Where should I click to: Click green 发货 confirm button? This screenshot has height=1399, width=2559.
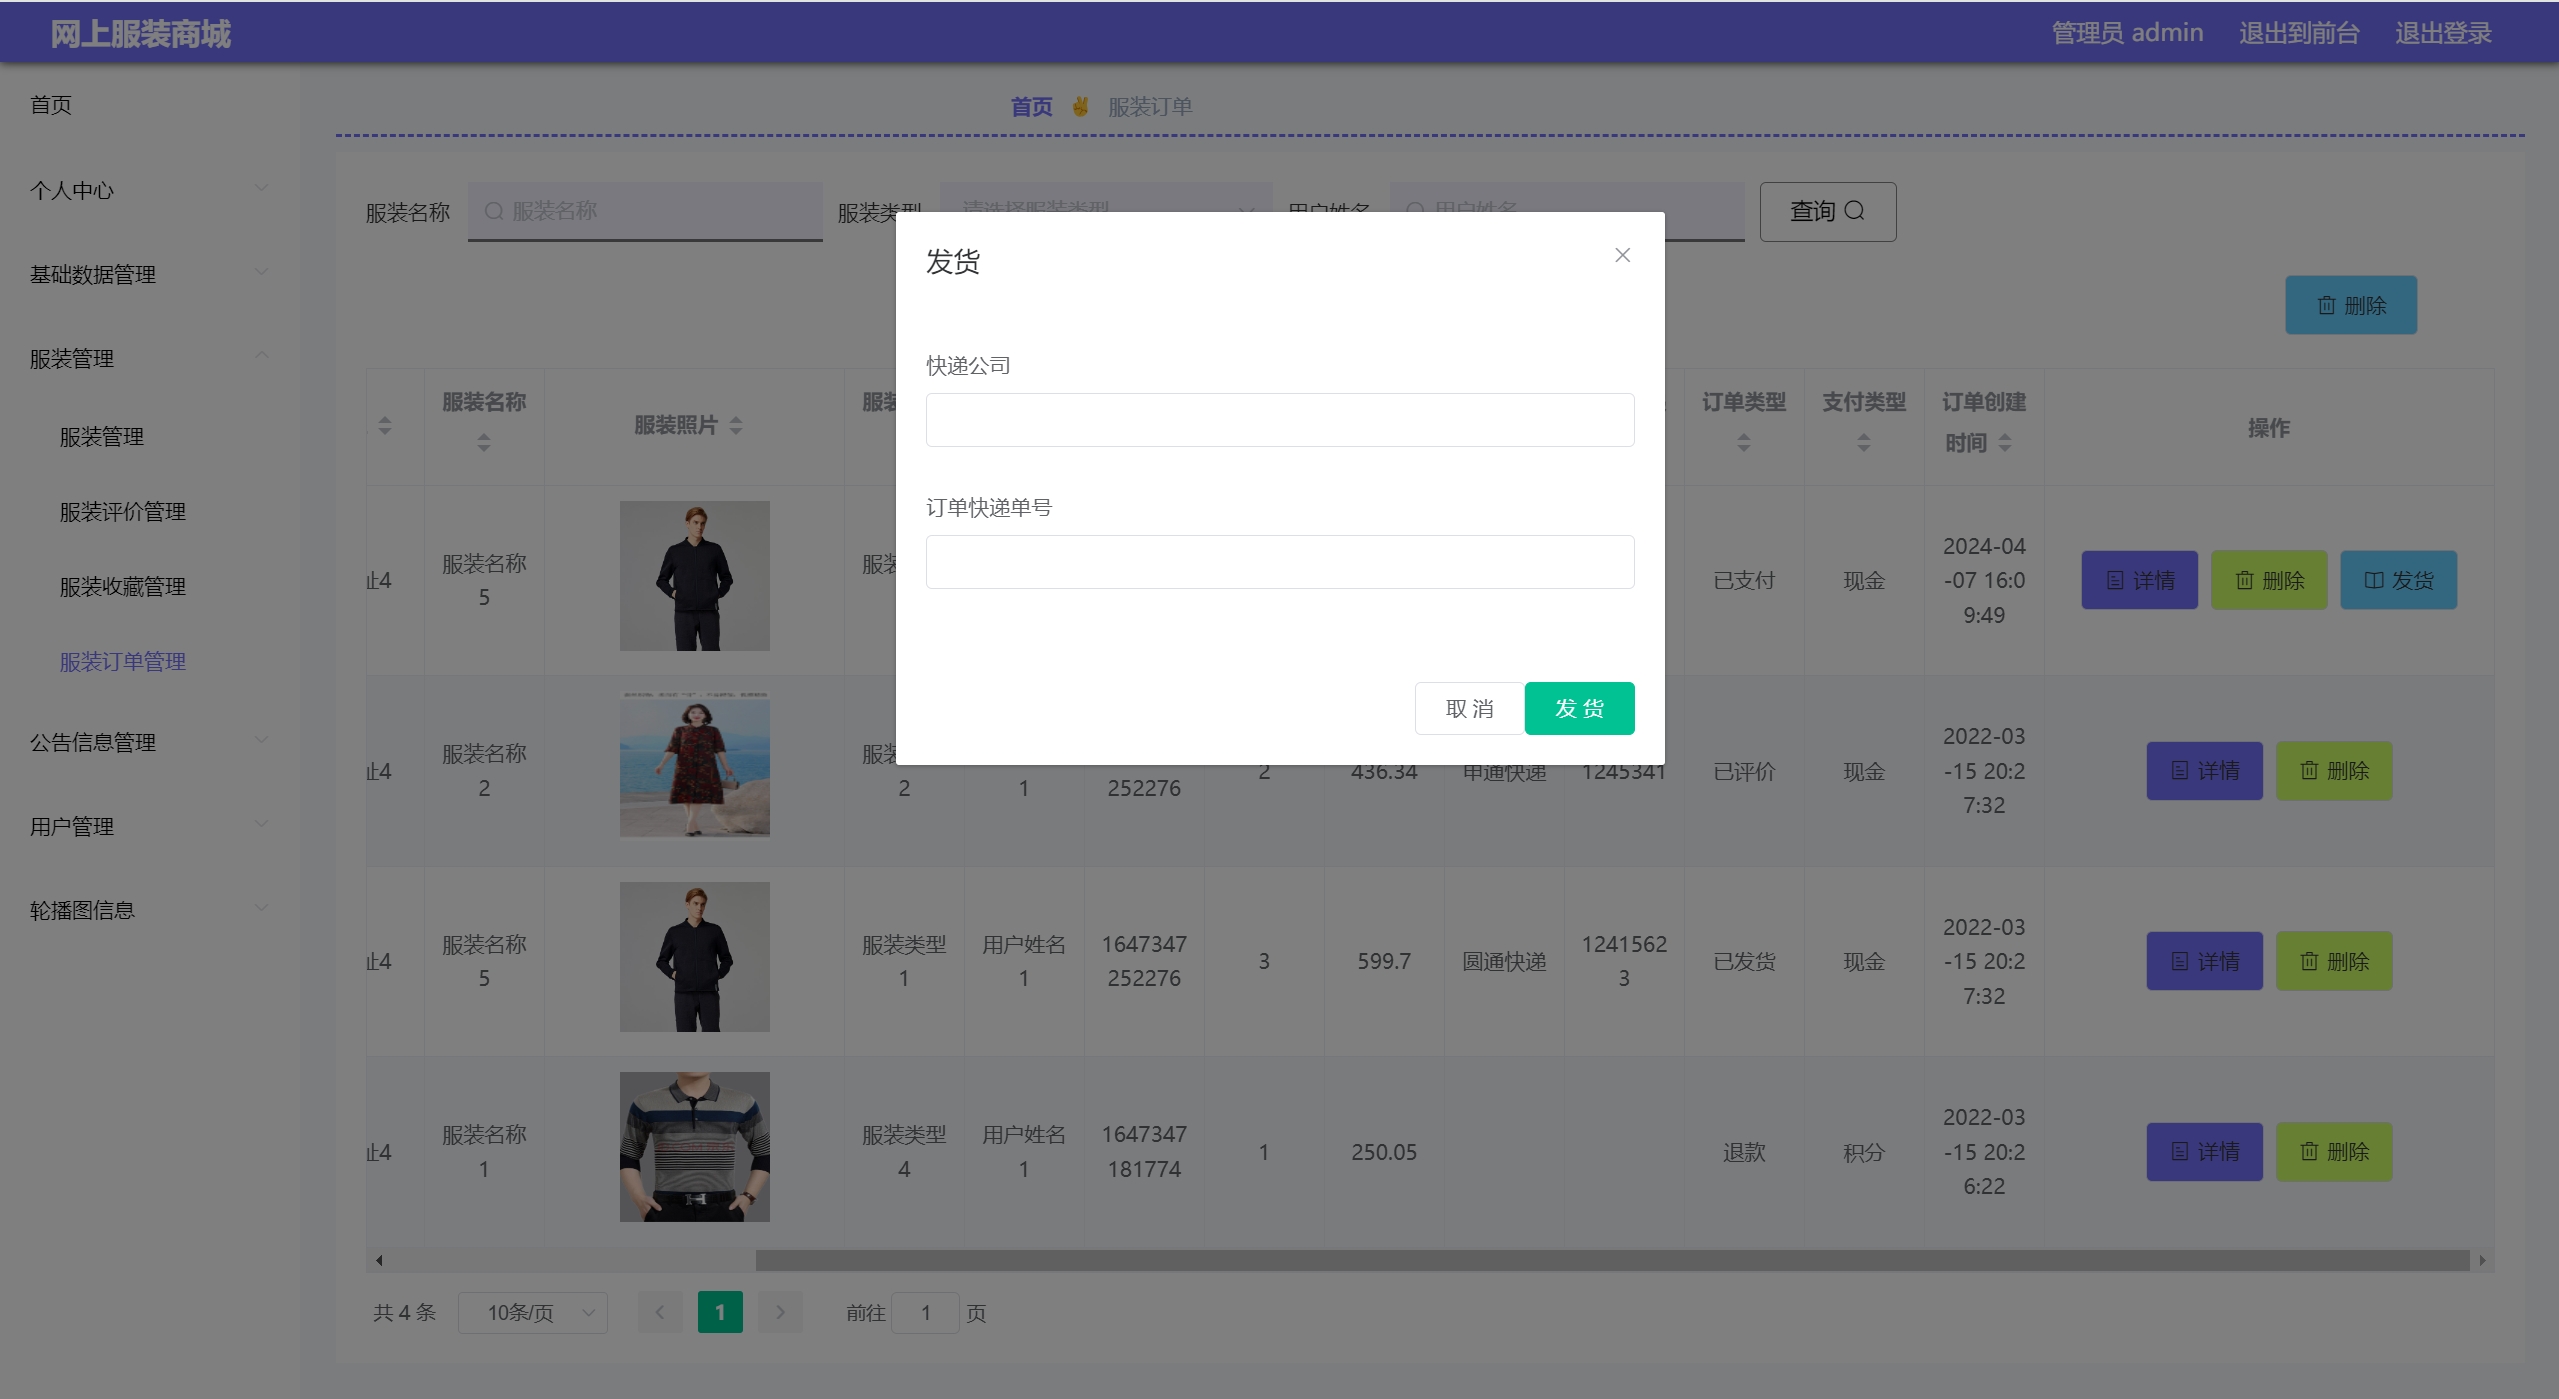[1579, 709]
